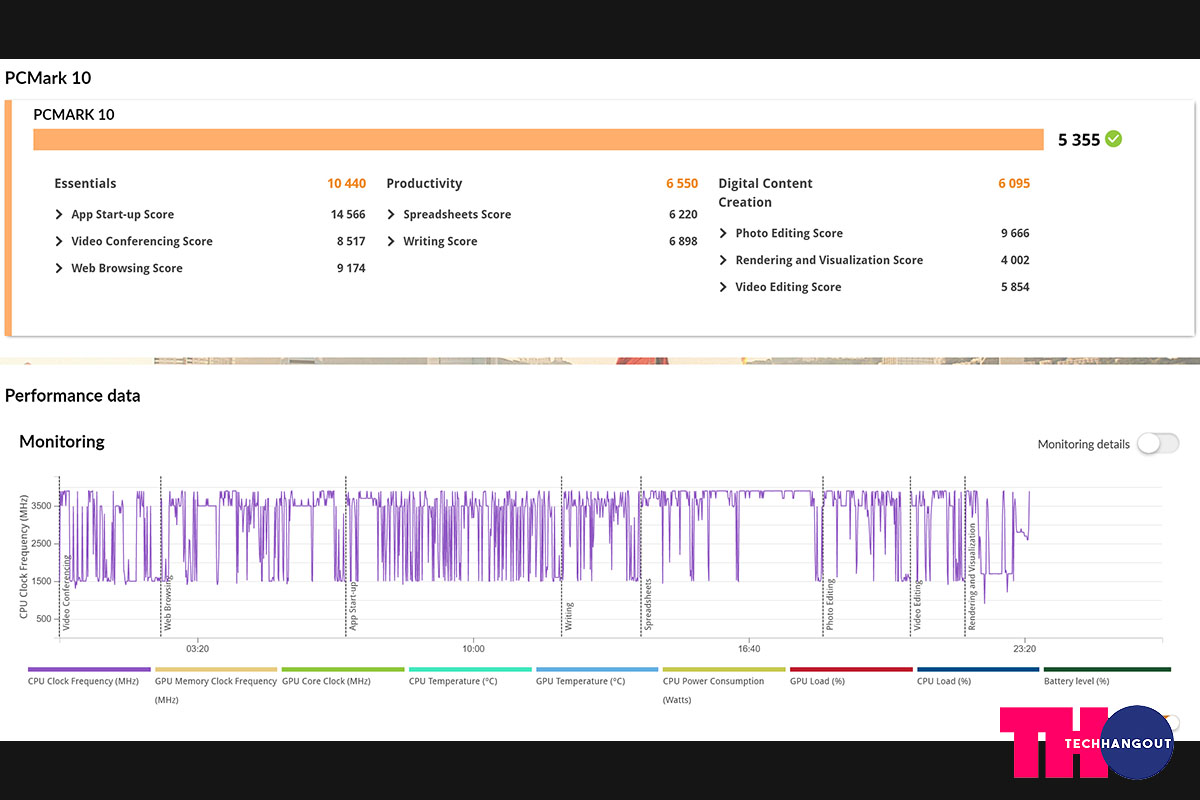Click the Monitoring section heading
Viewport: 1200px width, 800px height.
(62, 441)
